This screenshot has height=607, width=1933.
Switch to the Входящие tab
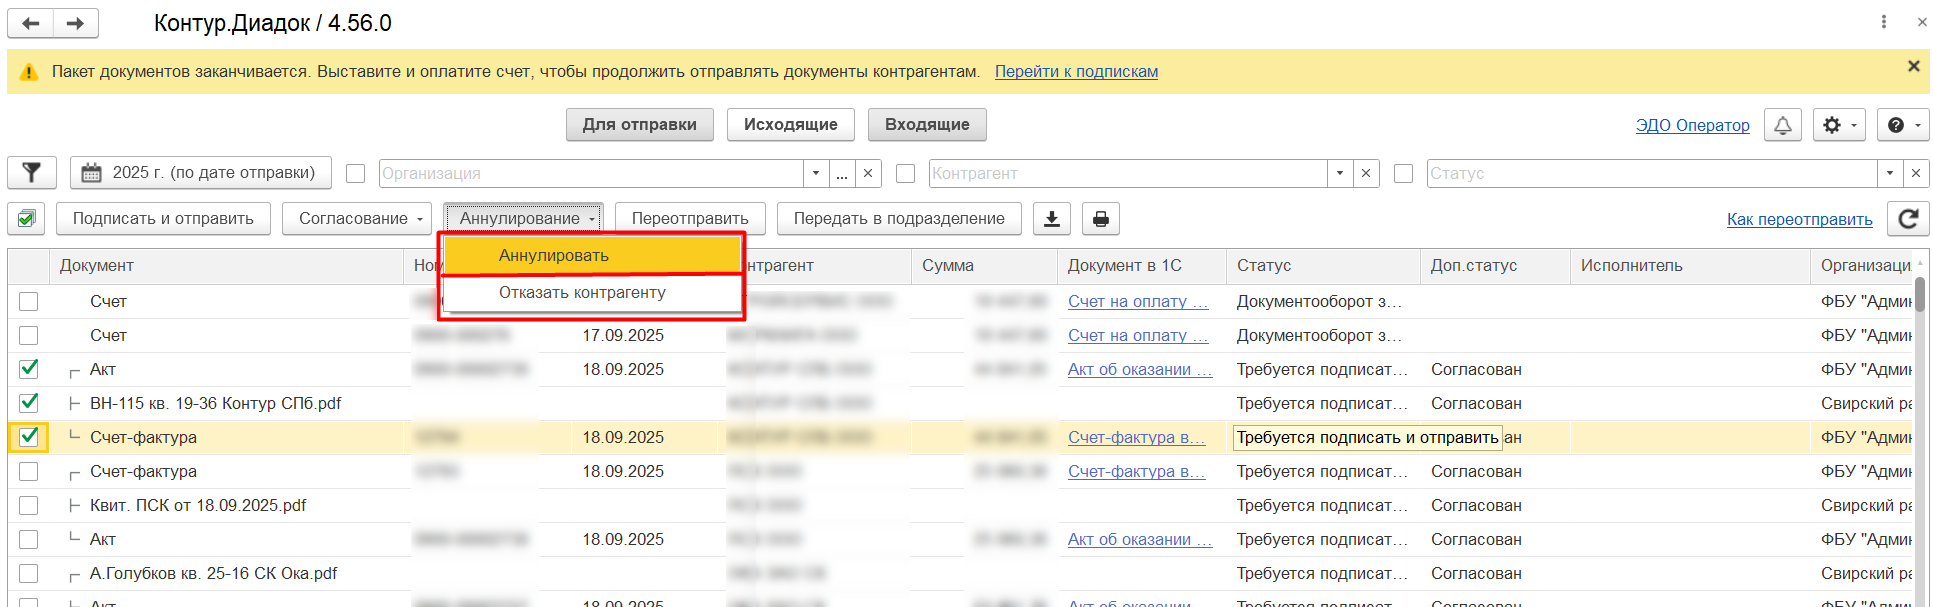[926, 125]
